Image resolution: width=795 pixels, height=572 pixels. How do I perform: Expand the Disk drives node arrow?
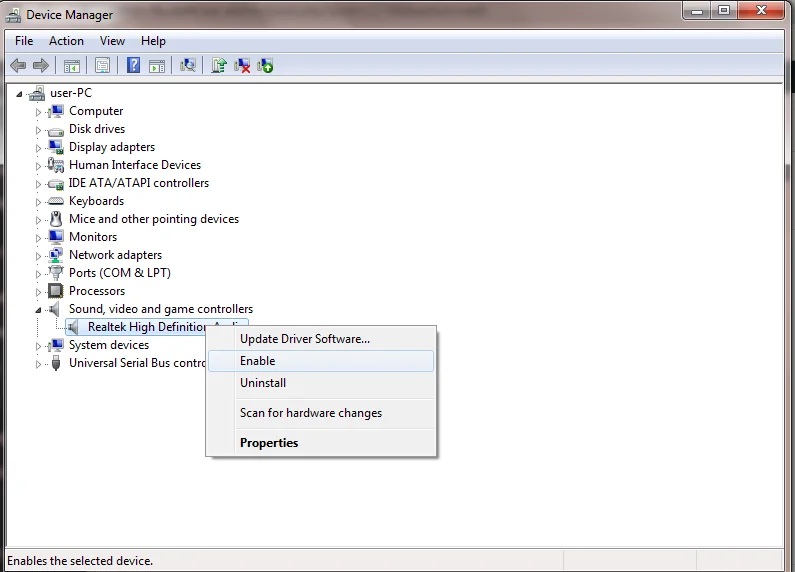point(38,130)
